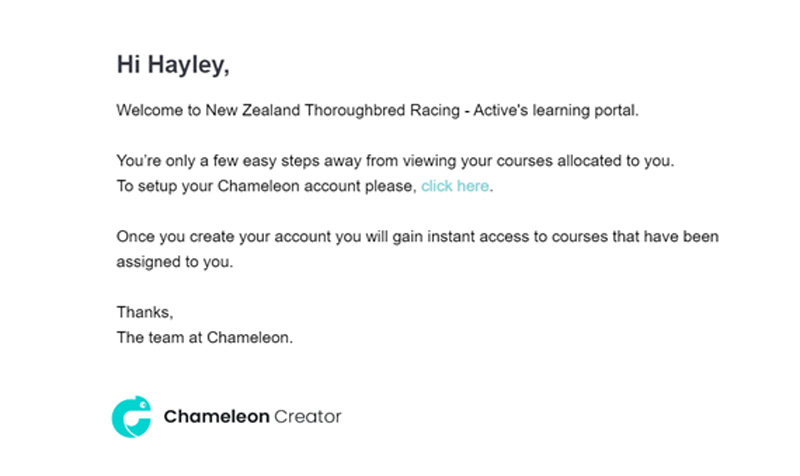
Task: Click the "Hi Hayley," greeting heading
Action: coord(173,65)
